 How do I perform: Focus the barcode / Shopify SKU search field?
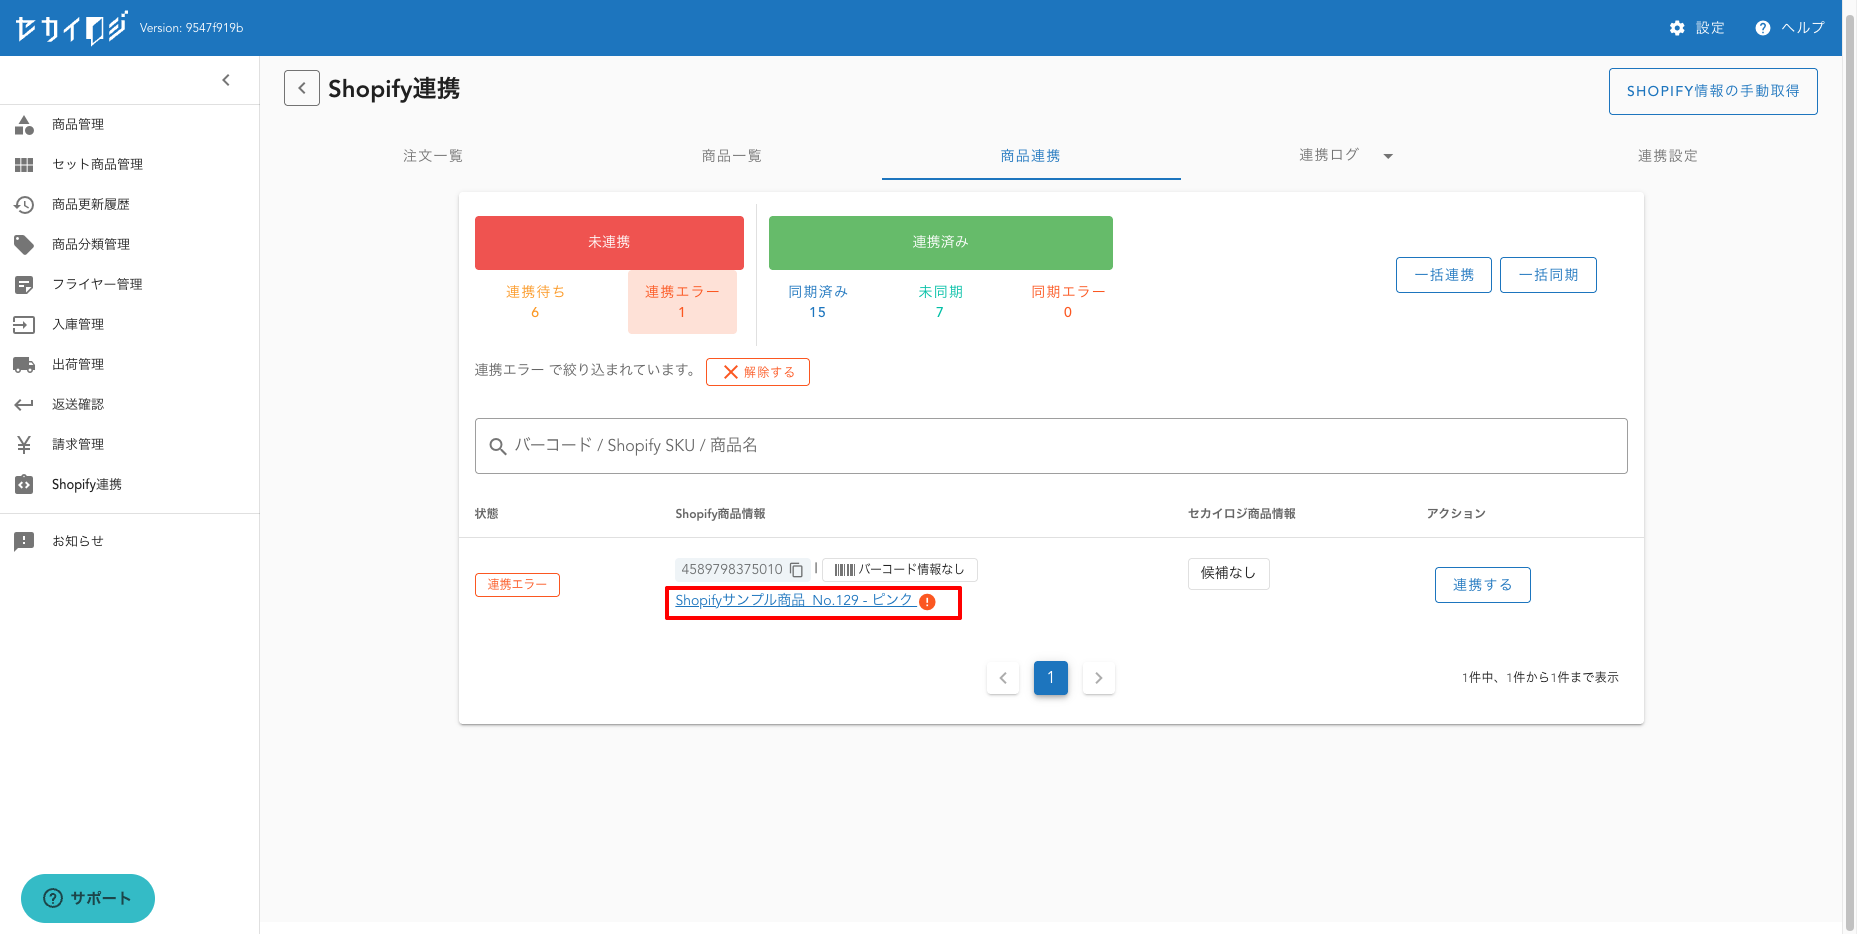click(1050, 446)
